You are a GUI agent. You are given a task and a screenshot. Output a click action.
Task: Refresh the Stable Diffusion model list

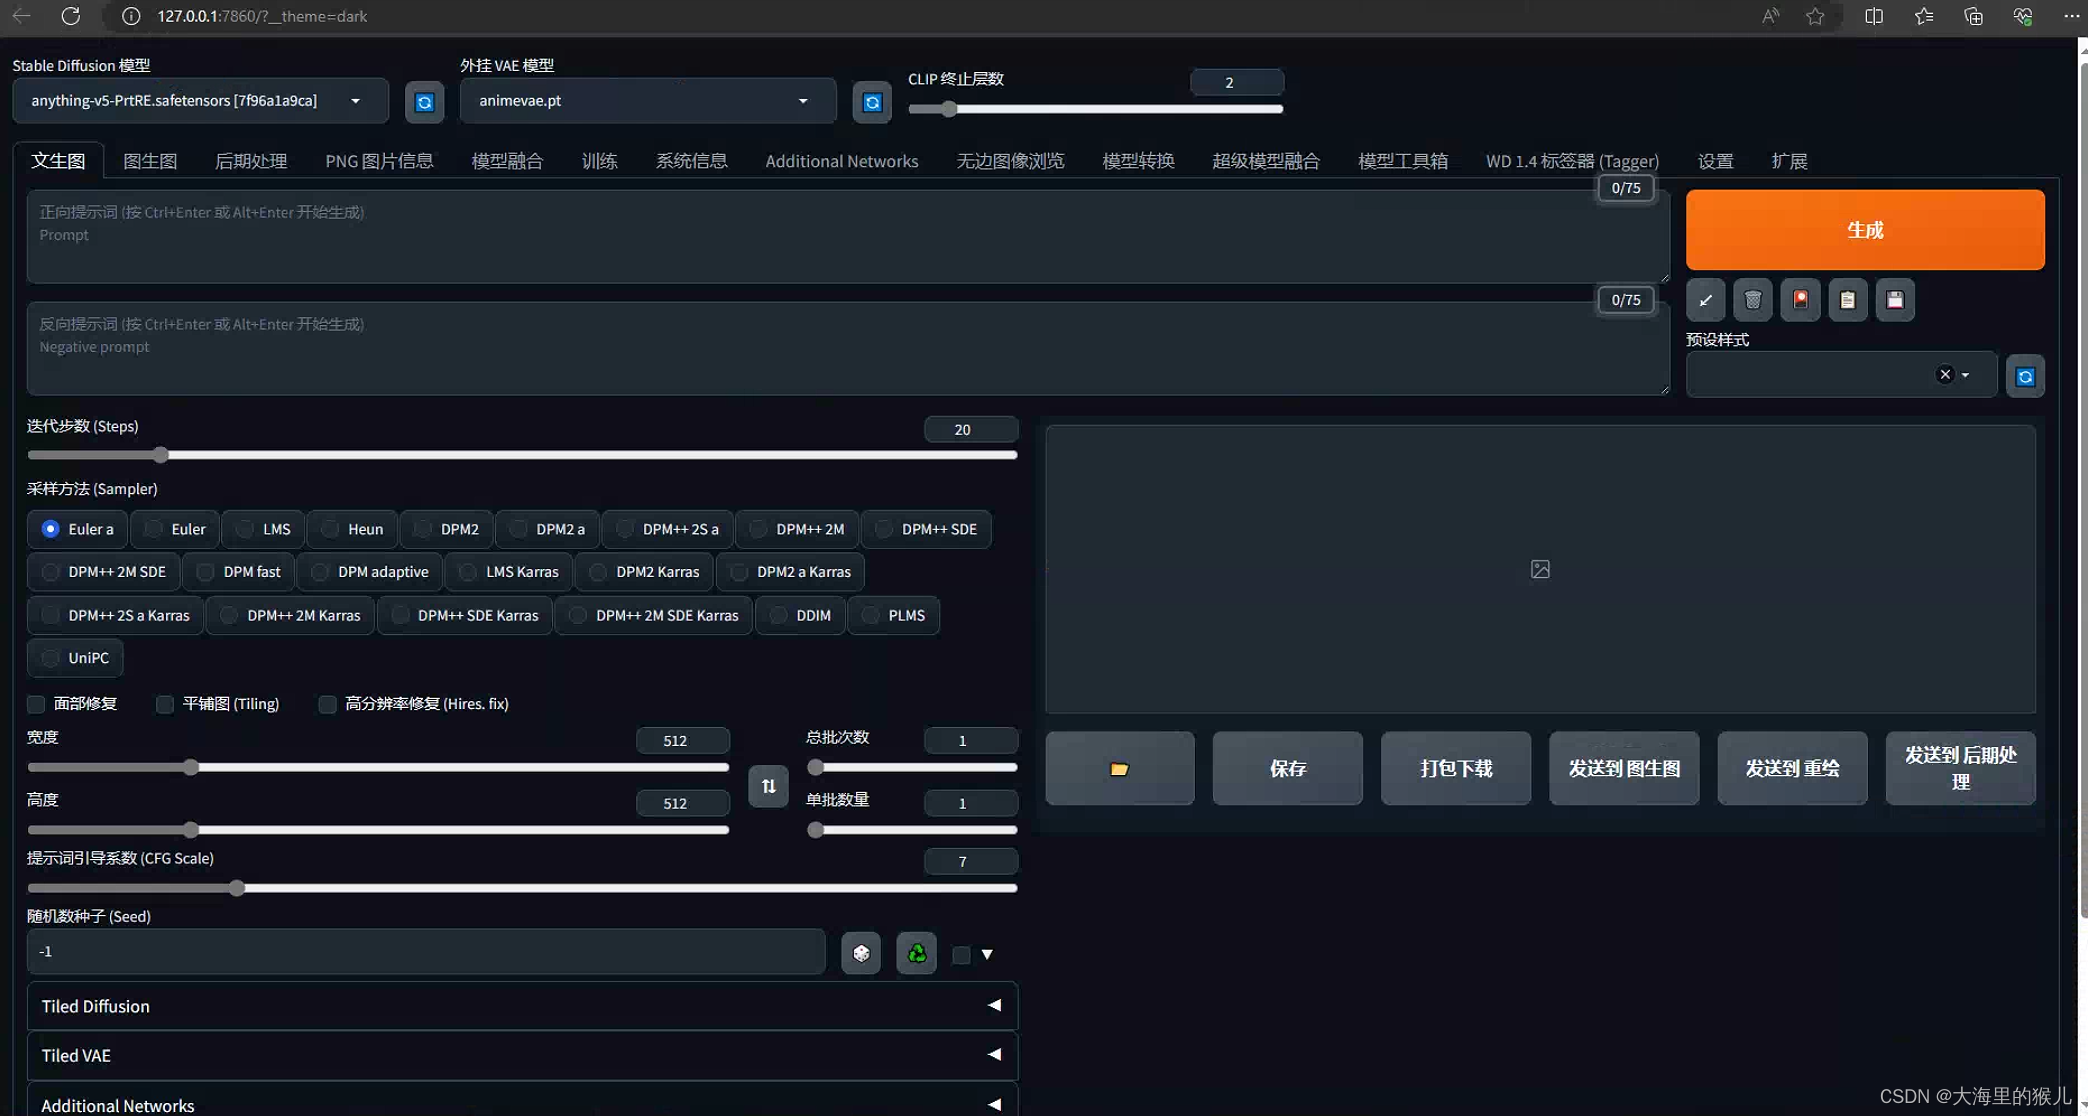pos(424,102)
